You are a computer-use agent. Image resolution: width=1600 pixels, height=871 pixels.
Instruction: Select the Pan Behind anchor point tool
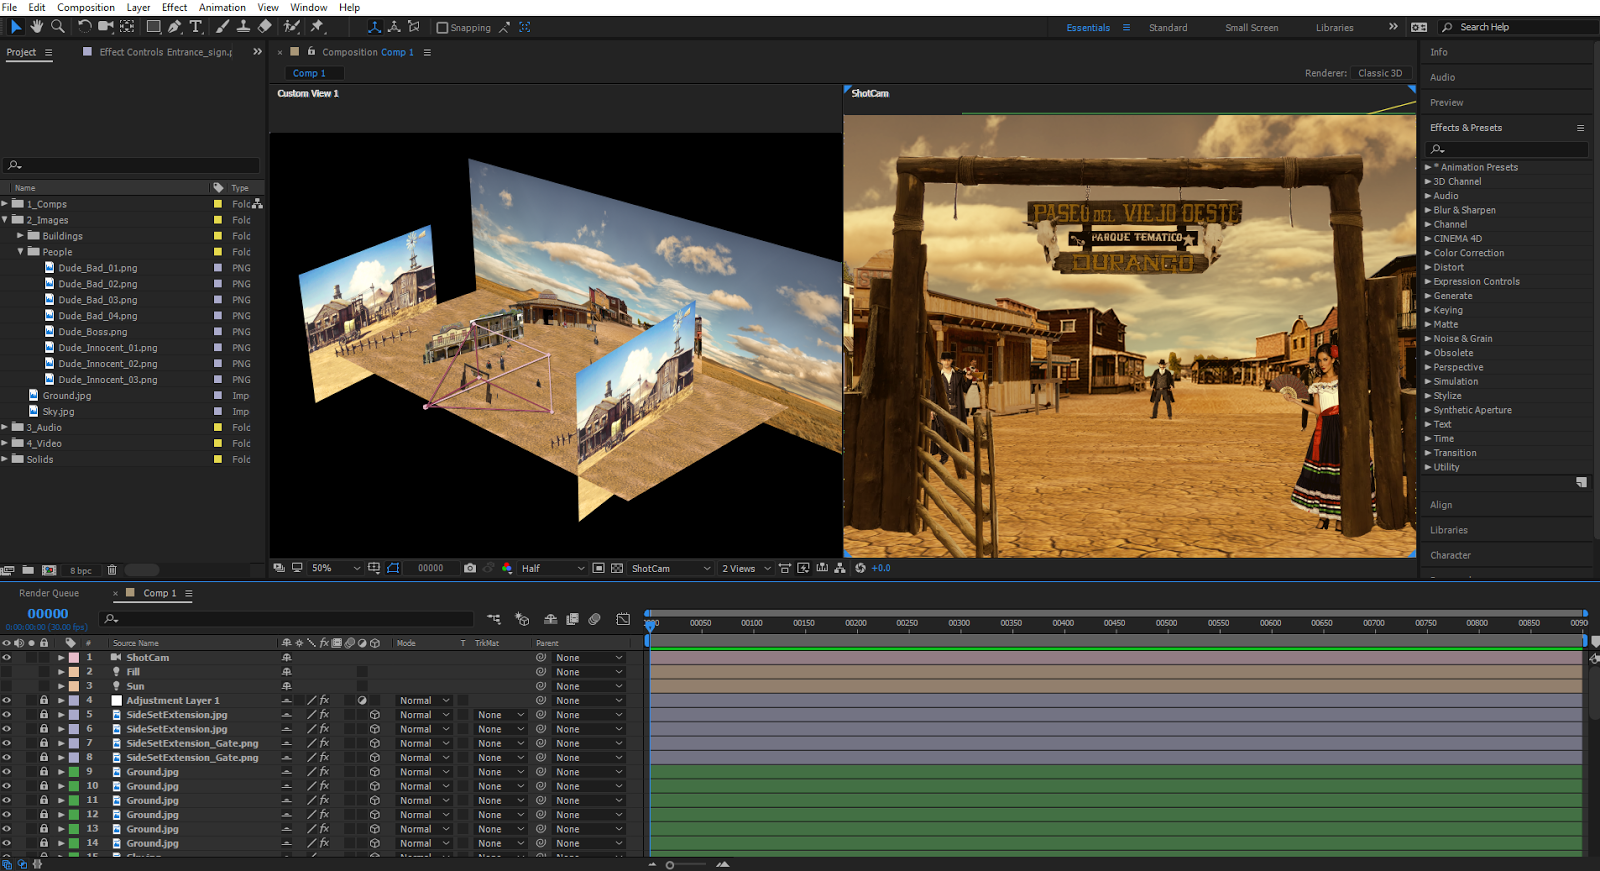coord(127,27)
